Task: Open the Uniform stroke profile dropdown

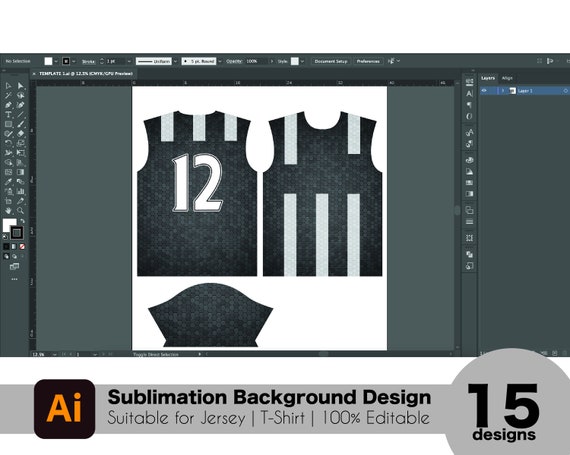Action: (x=175, y=61)
